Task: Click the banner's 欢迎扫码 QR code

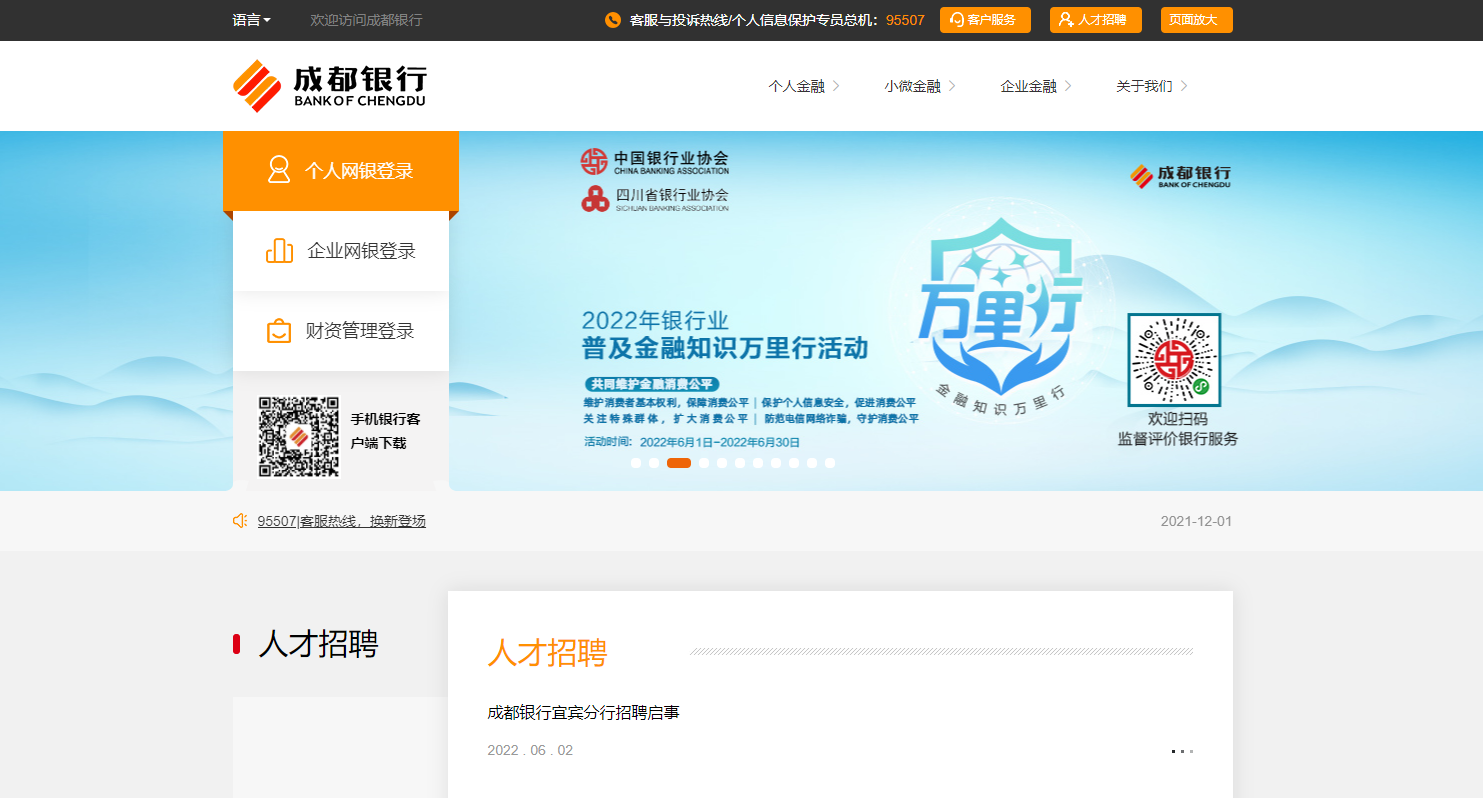Action: tap(1174, 359)
